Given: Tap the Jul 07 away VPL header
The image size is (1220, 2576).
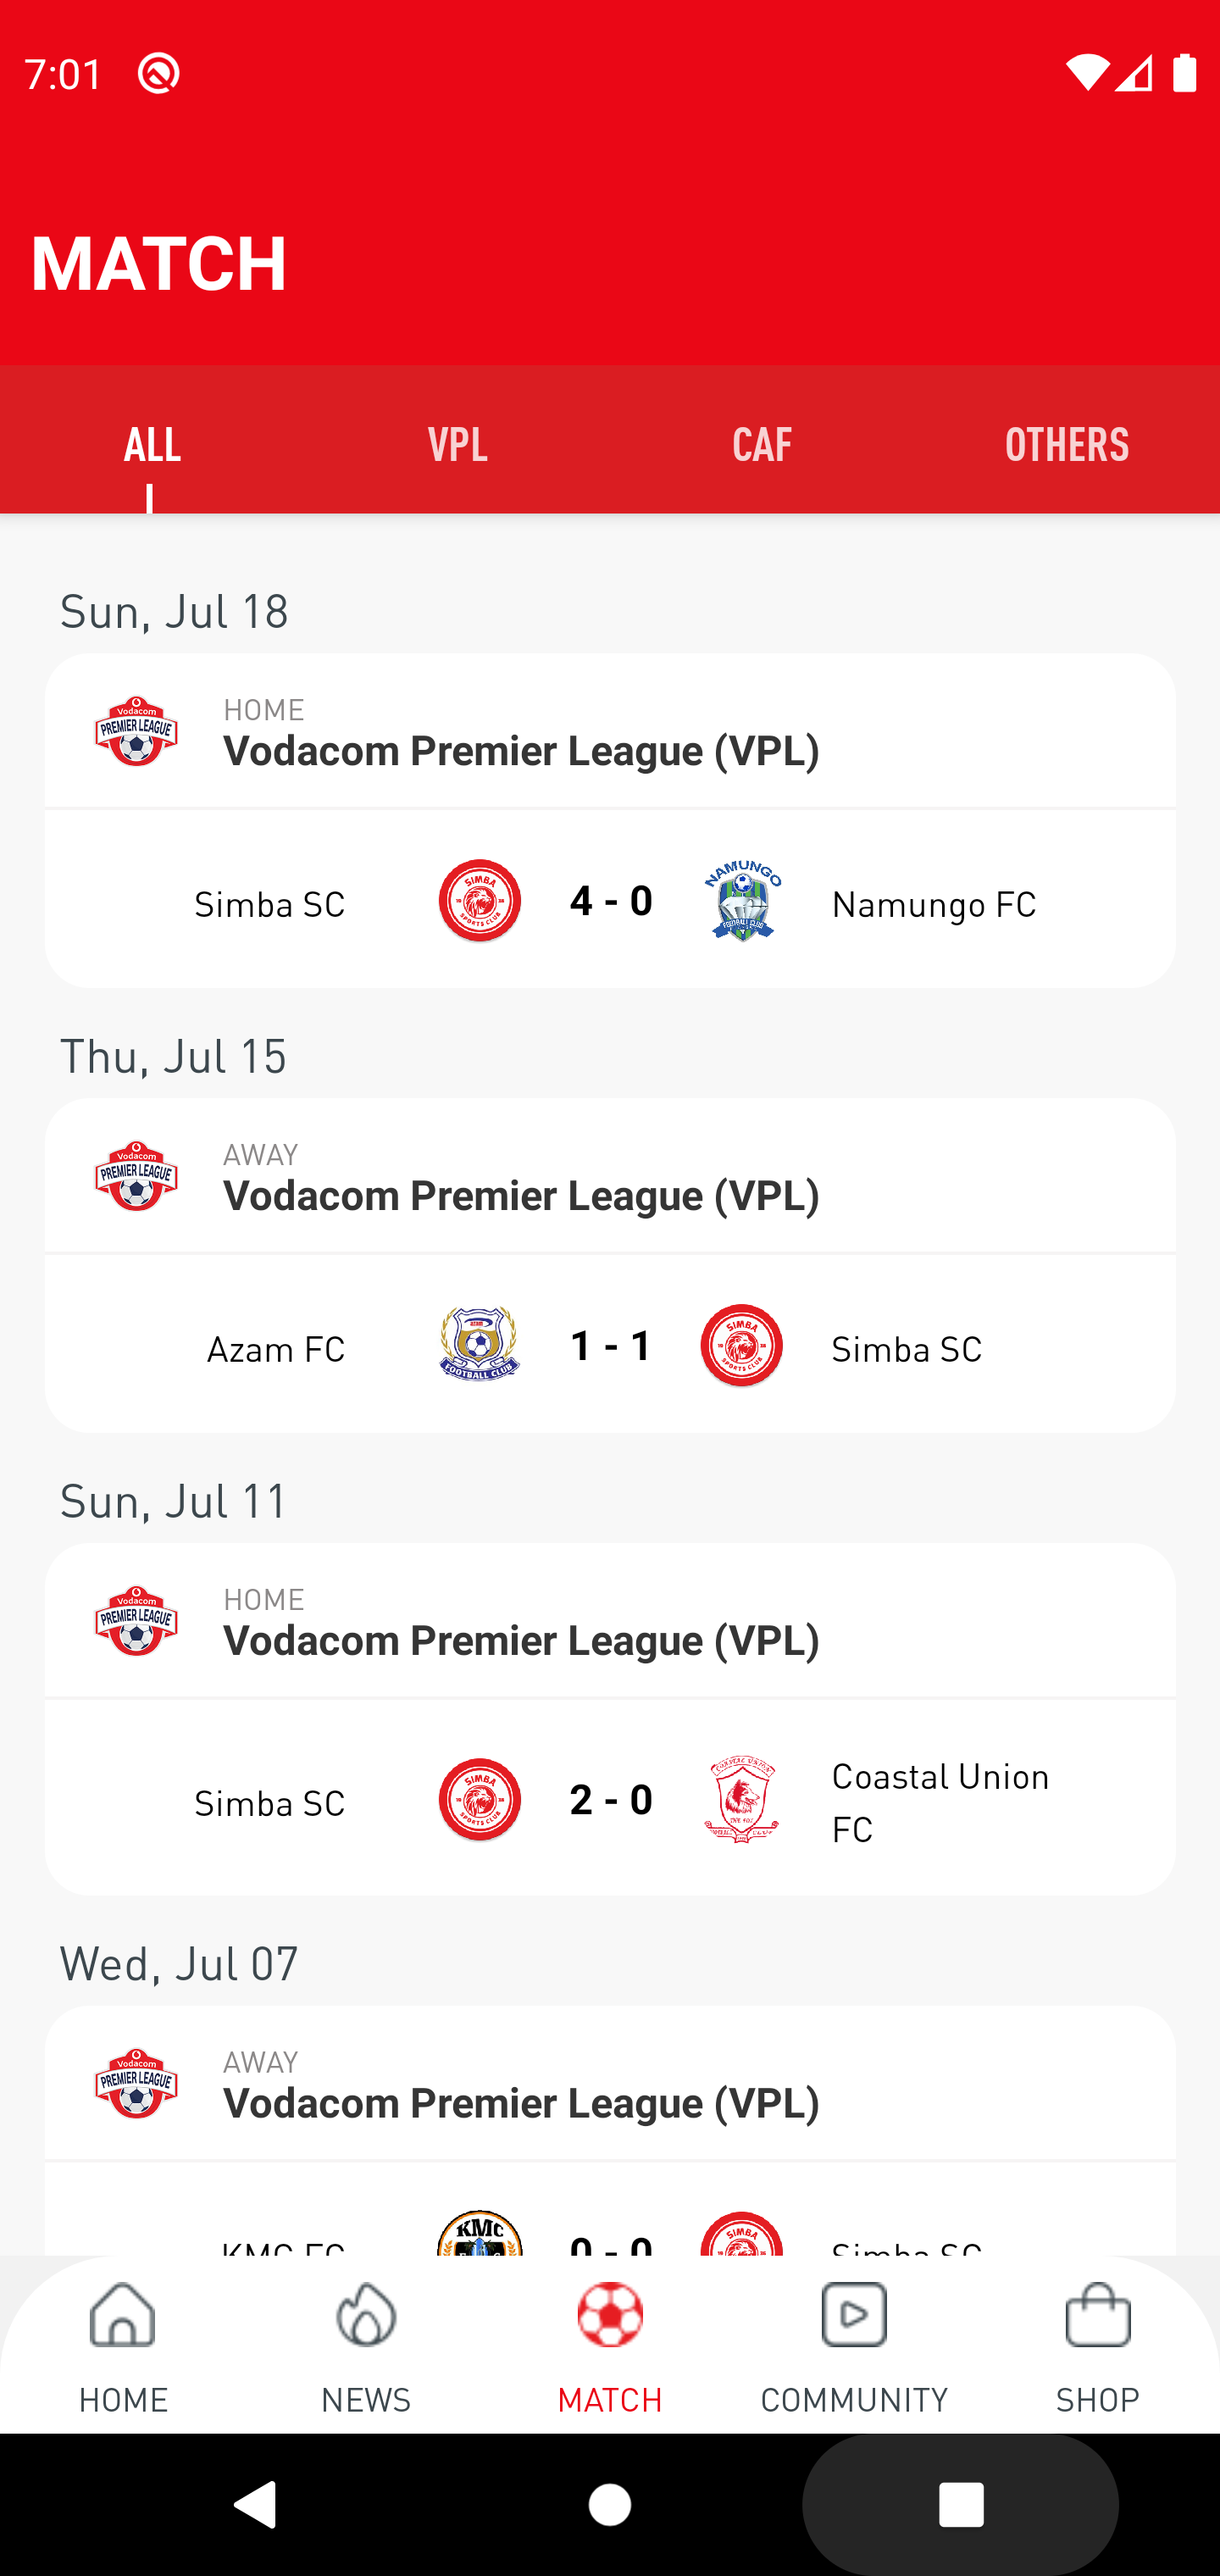Looking at the screenshot, I should [x=610, y=2084].
